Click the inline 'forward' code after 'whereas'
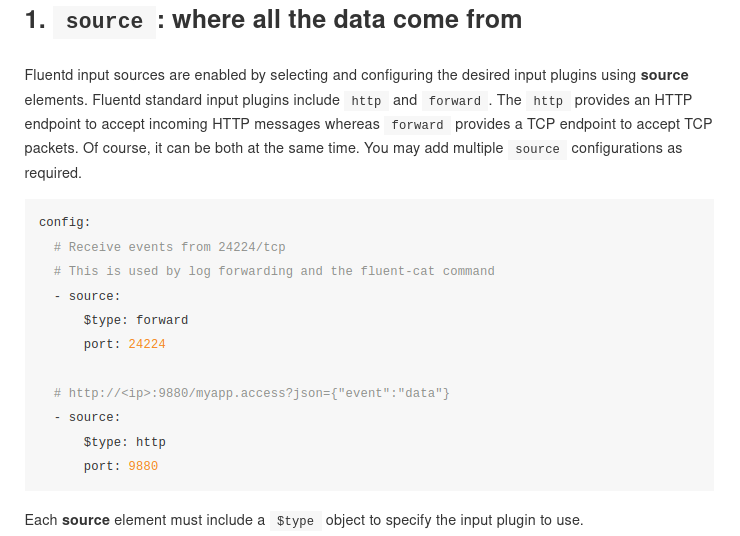Image resolution: width=740 pixels, height=536 pixels. pos(417,125)
